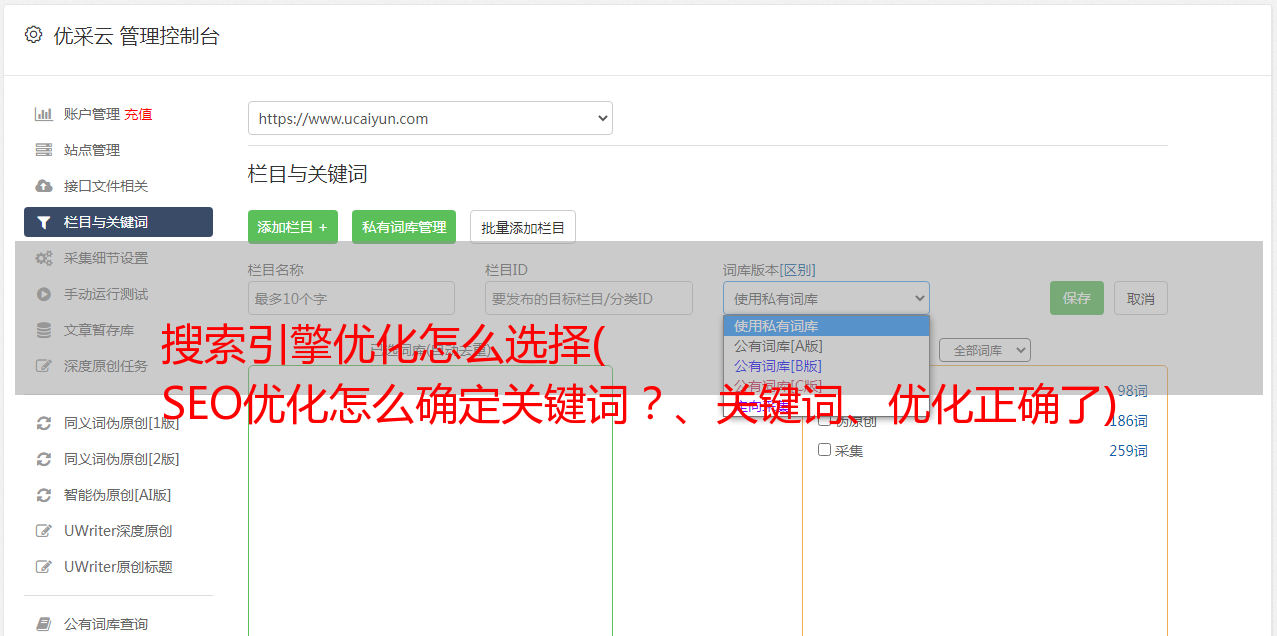Focus the 栏目名称 input field

[351, 298]
